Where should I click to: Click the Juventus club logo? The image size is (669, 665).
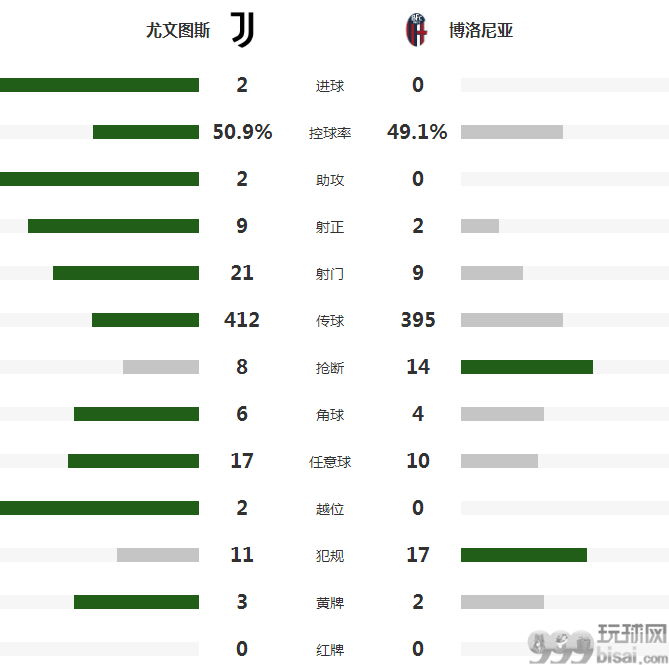point(243,29)
